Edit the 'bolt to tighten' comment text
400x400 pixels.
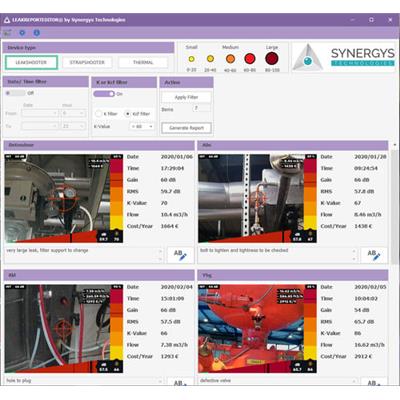point(277,255)
